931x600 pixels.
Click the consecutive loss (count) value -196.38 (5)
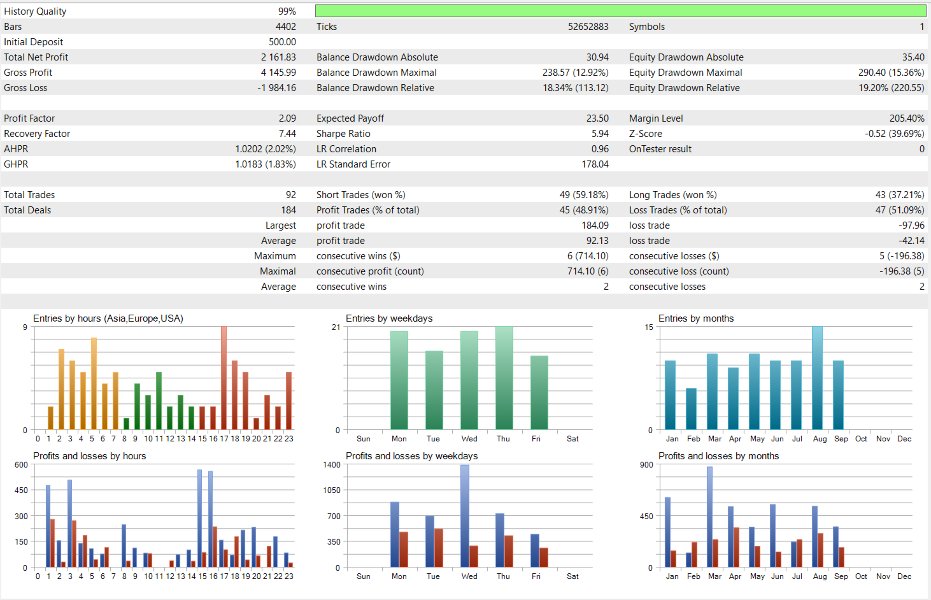pos(902,271)
